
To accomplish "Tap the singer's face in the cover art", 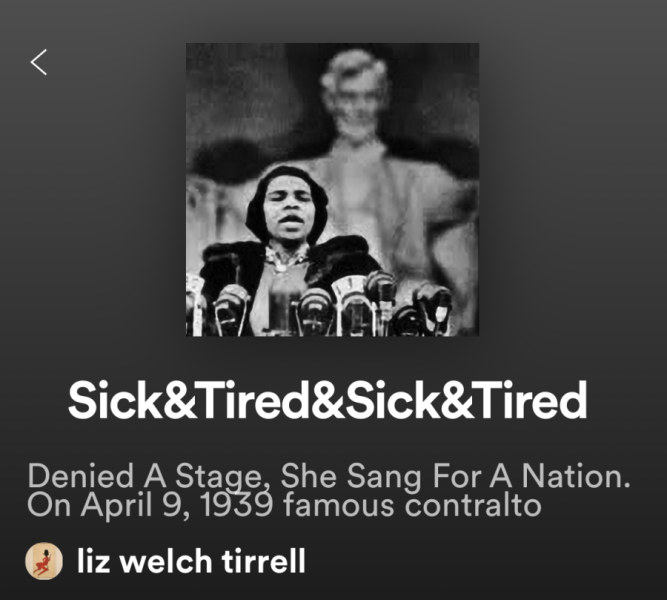I will tap(290, 202).
